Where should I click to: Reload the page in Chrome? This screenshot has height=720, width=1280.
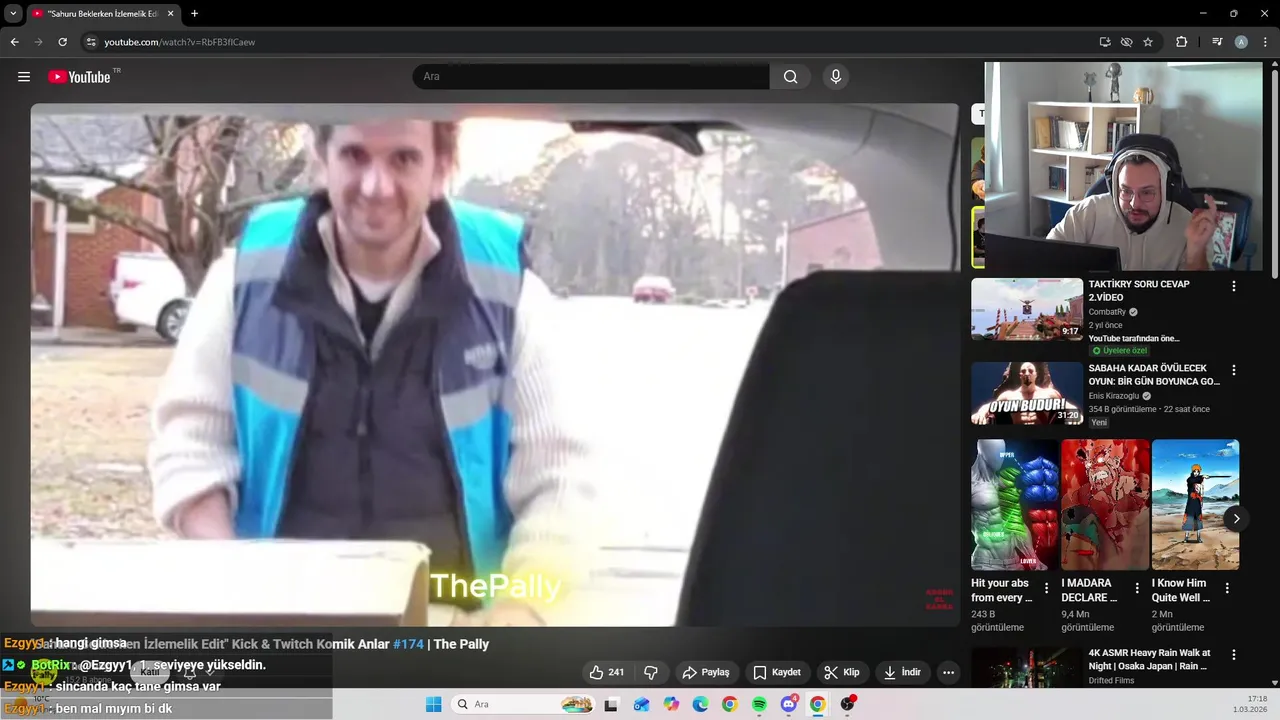[62, 42]
